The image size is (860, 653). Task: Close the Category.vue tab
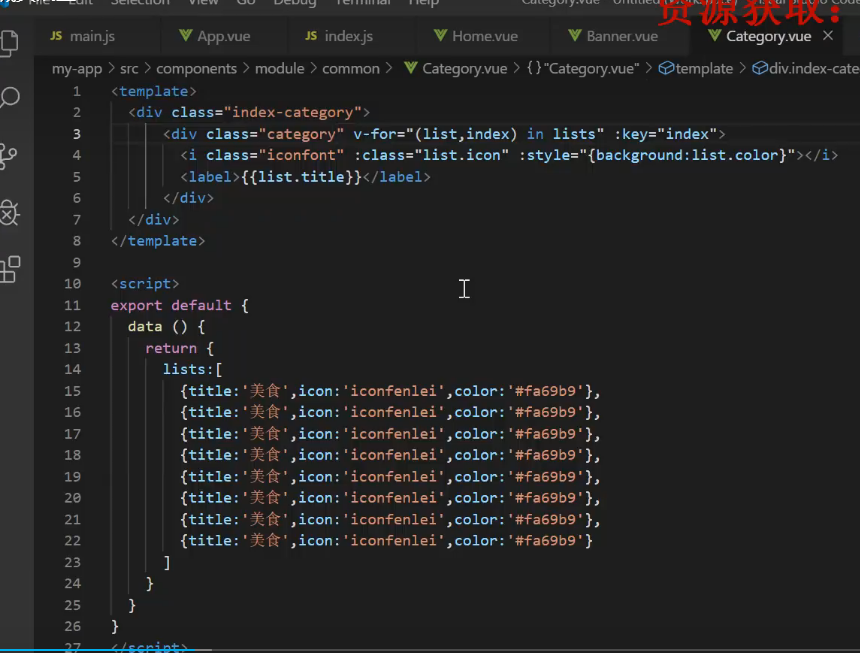tap(828, 36)
